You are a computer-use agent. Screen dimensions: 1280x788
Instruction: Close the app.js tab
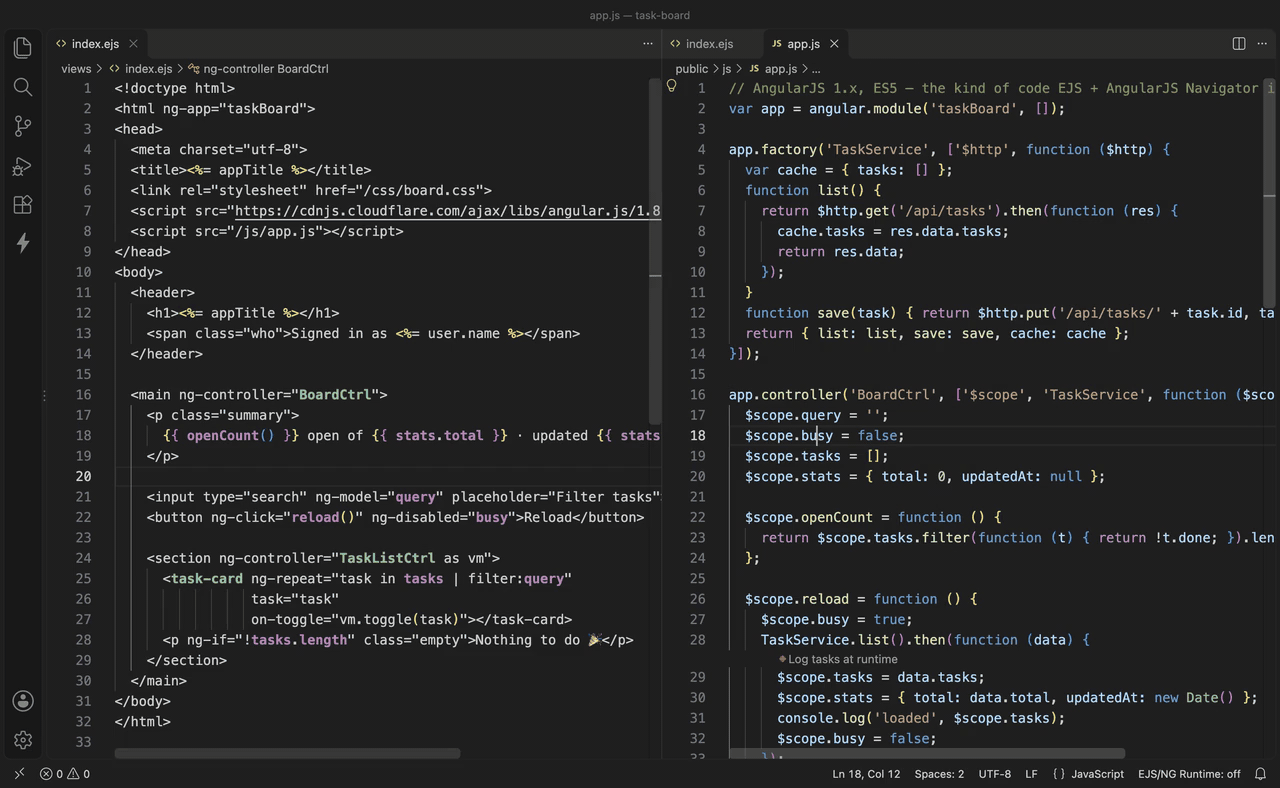[834, 44]
